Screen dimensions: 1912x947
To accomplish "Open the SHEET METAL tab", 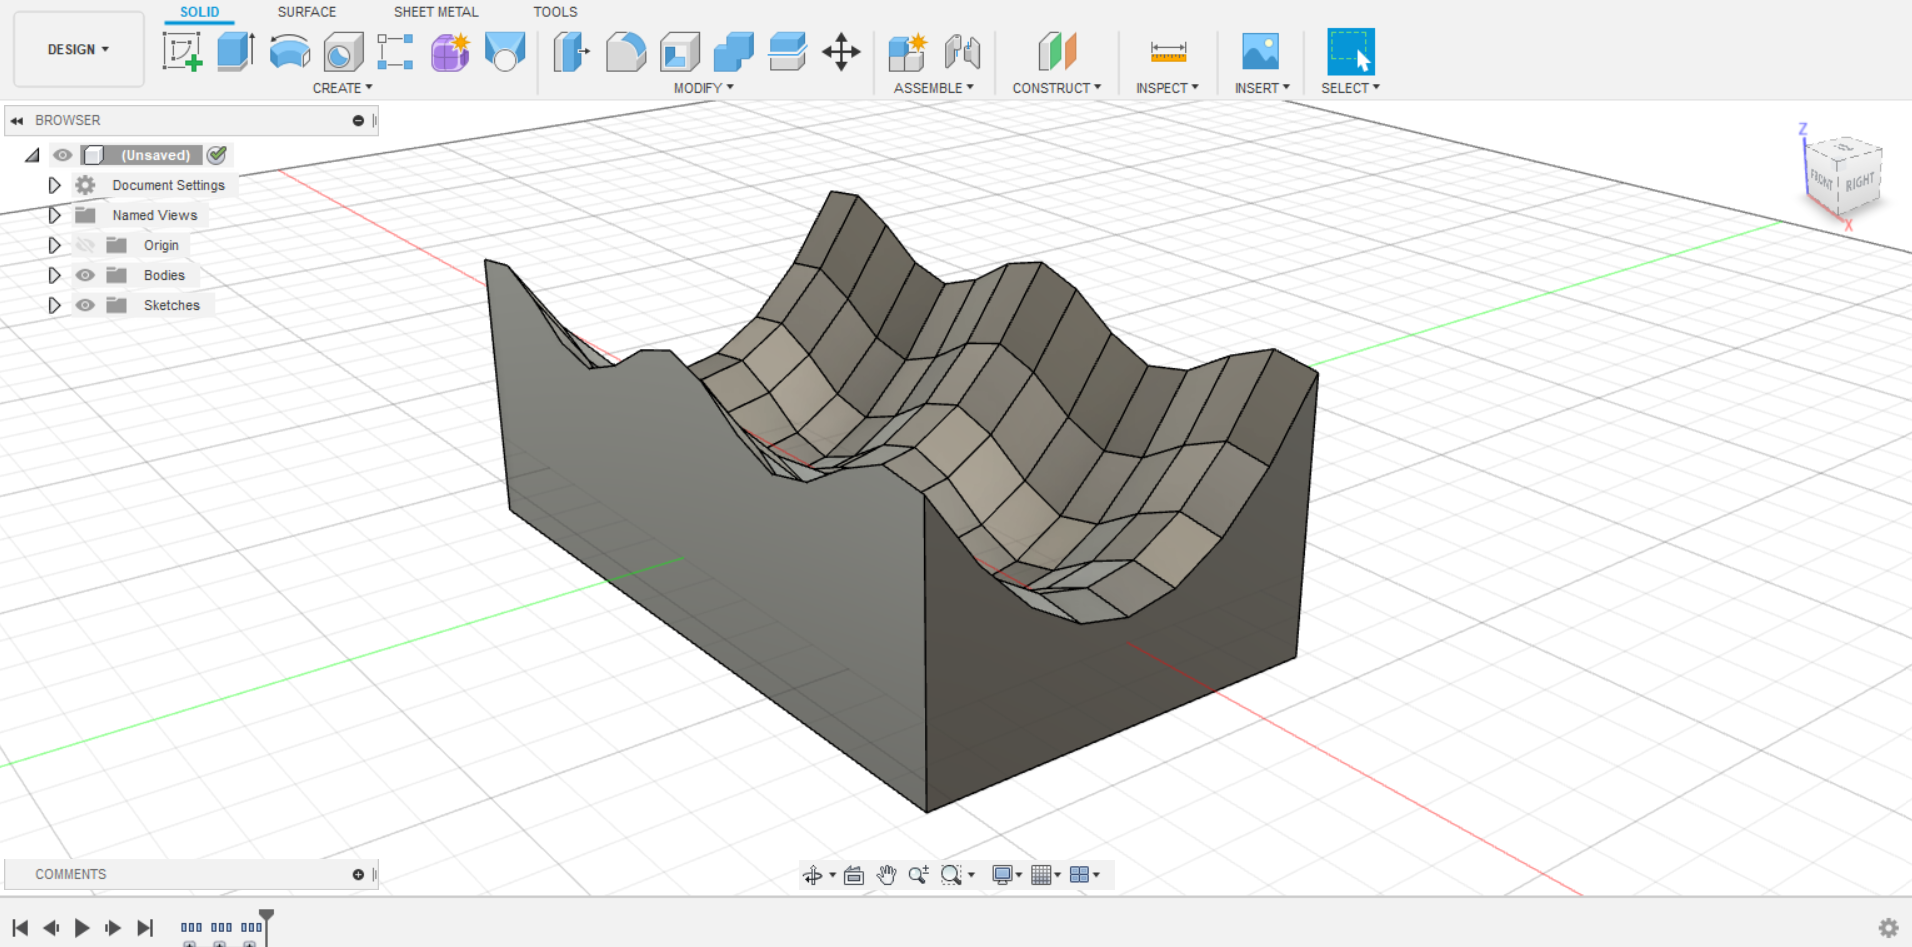I will point(435,12).
